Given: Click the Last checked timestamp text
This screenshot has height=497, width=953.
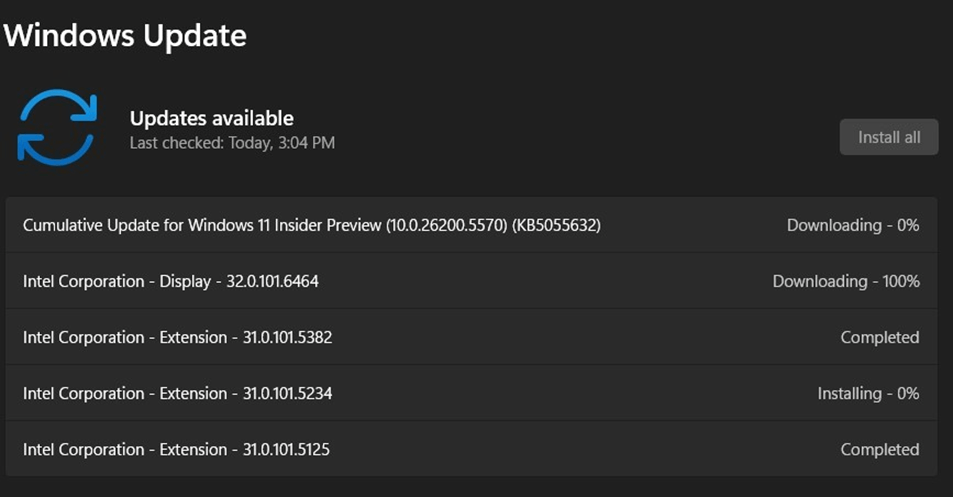Looking at the screenshot, I should (x=232, y=143).
